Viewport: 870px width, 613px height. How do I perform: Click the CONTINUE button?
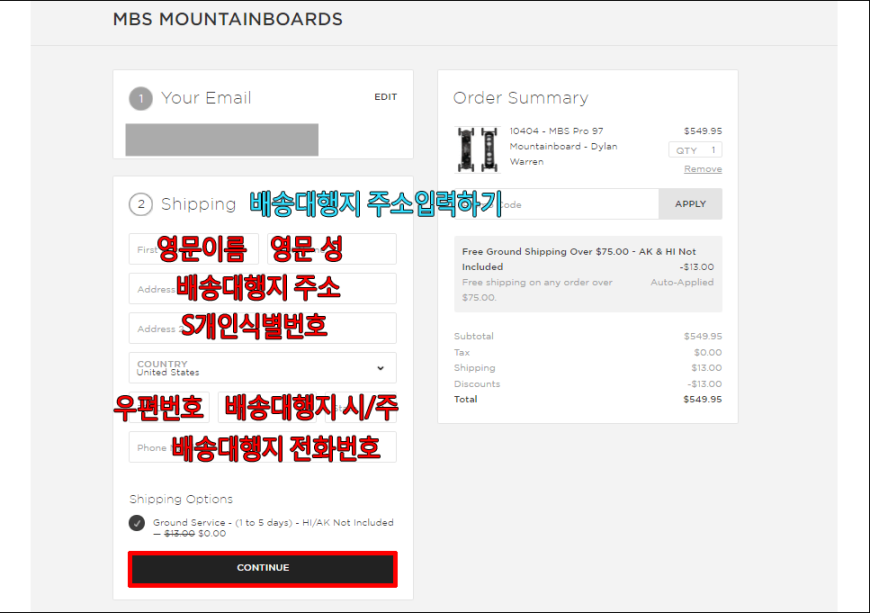tap(262, 569)
